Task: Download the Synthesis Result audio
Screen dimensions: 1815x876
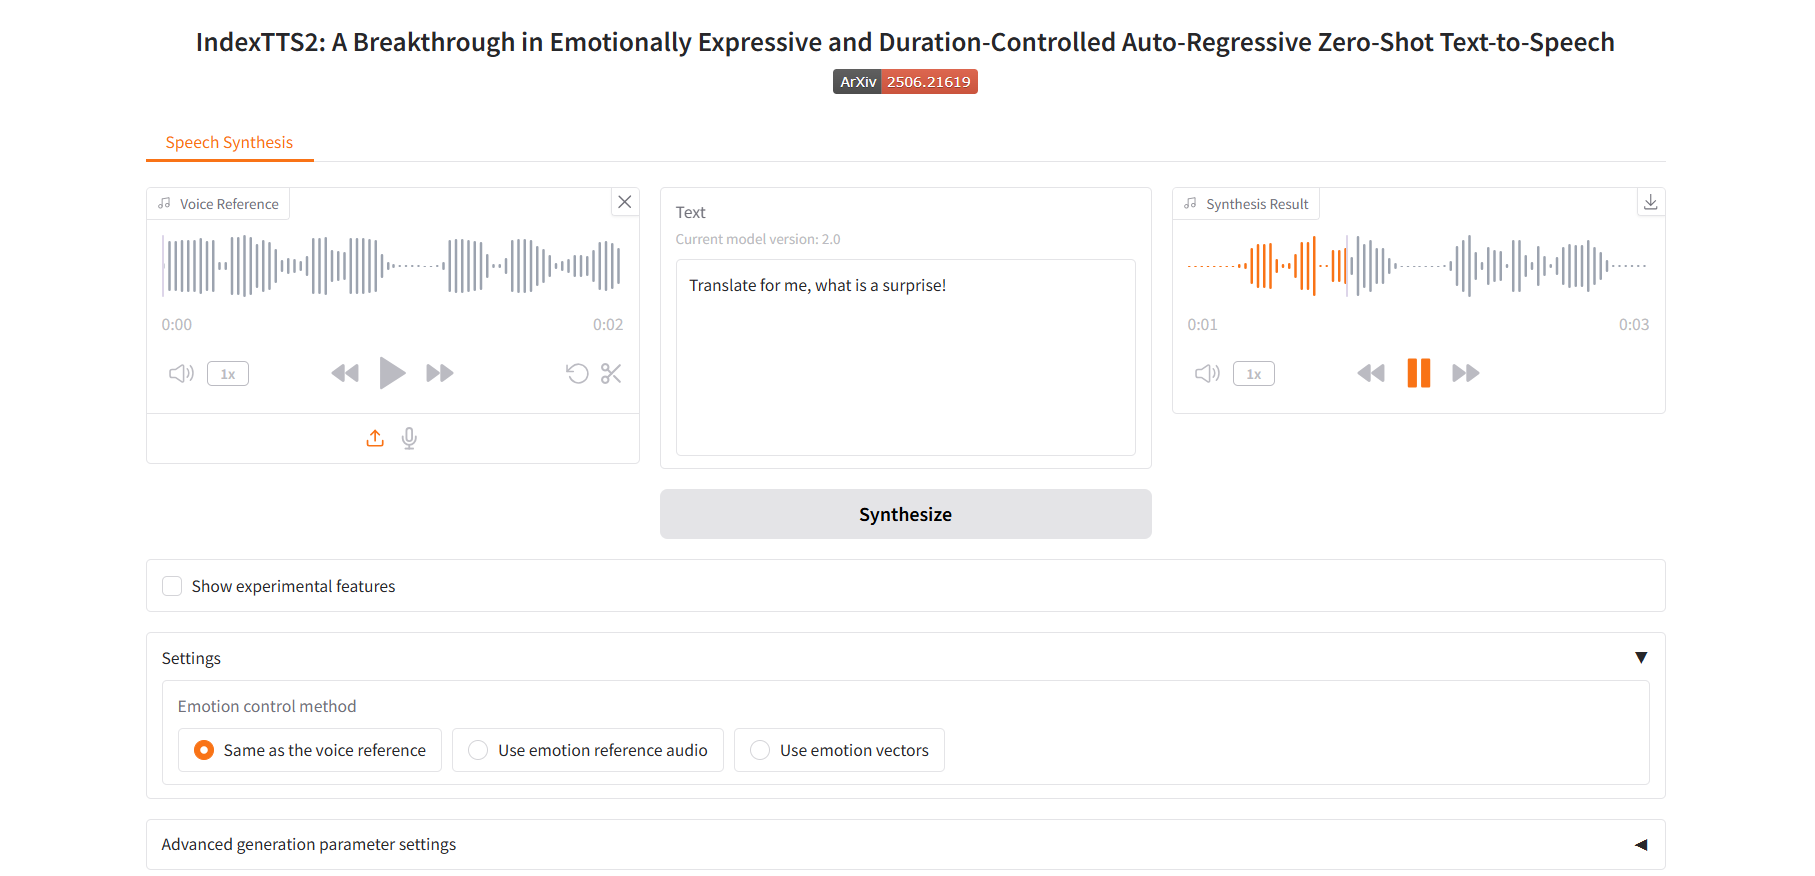Action: (1650, 202)
